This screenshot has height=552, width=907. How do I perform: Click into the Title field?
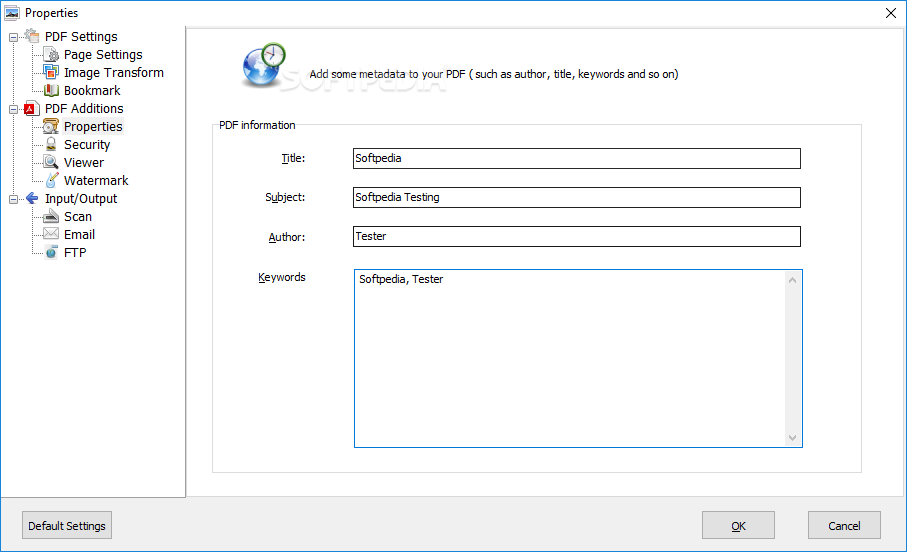point(577,159)
